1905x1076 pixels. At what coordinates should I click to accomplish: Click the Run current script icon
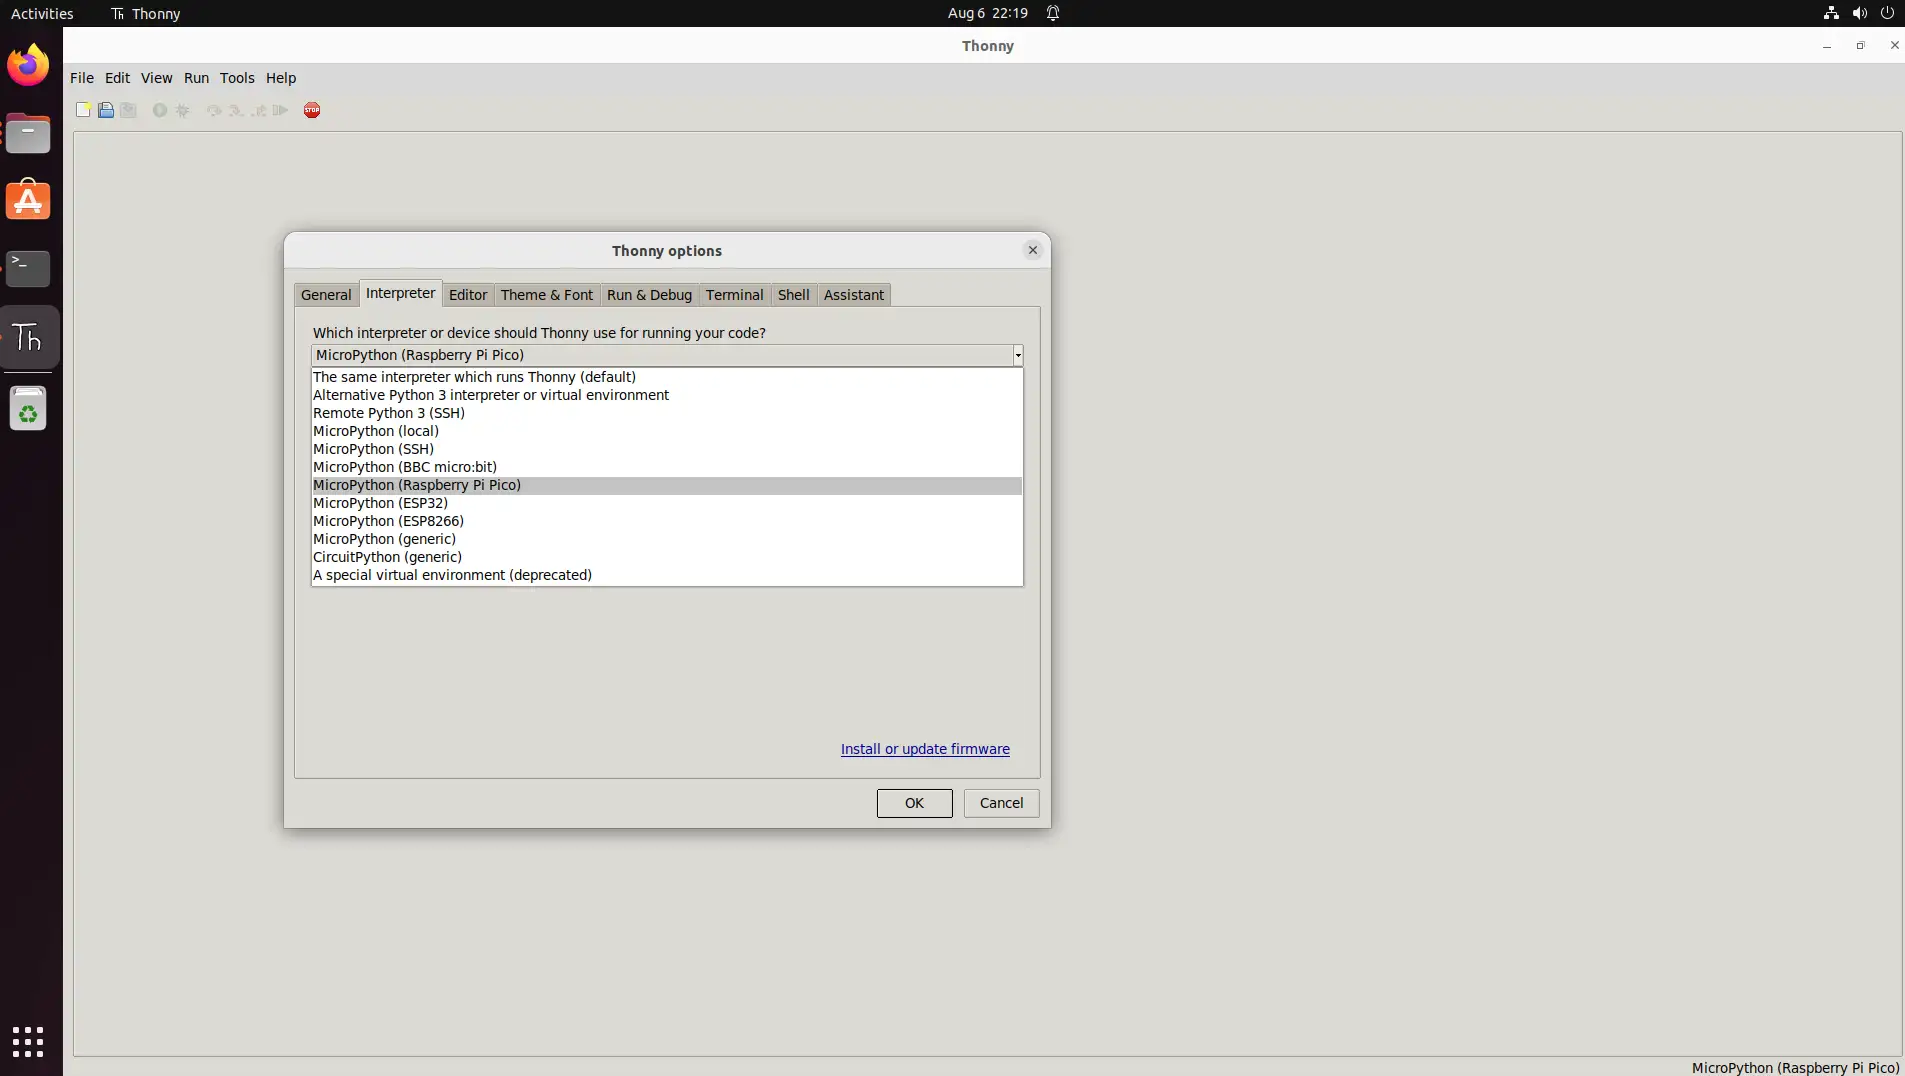point(160,110)
